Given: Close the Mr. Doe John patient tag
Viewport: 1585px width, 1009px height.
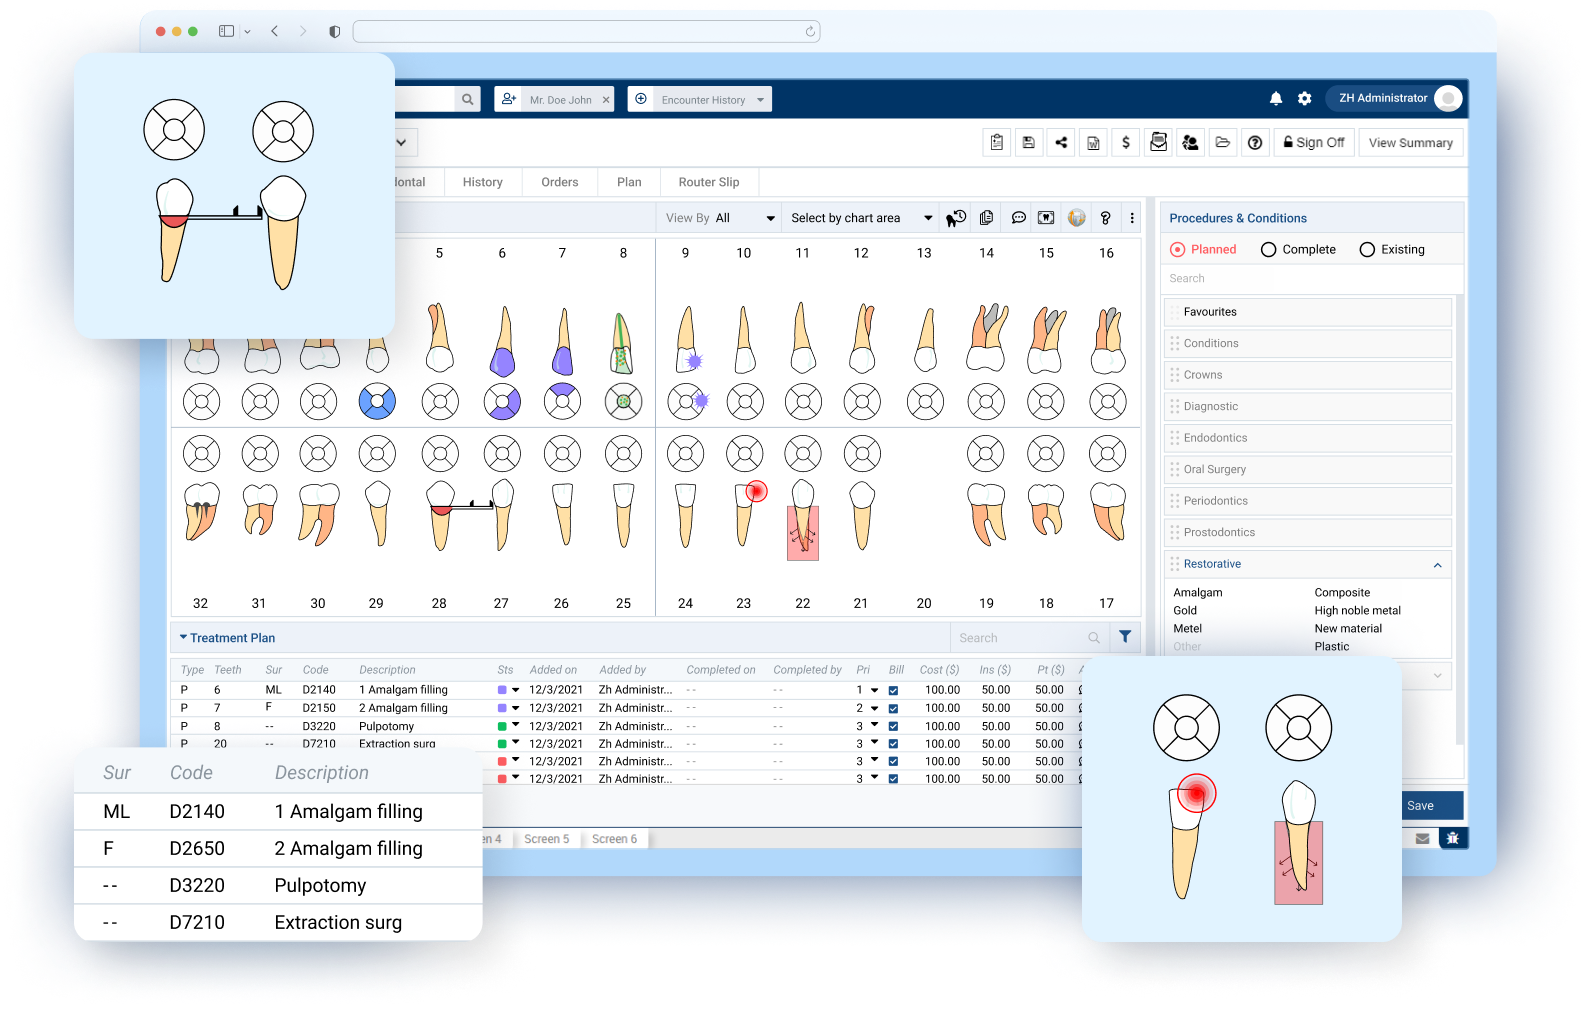Looking at the screenshot, I should (x=606, y=100).
